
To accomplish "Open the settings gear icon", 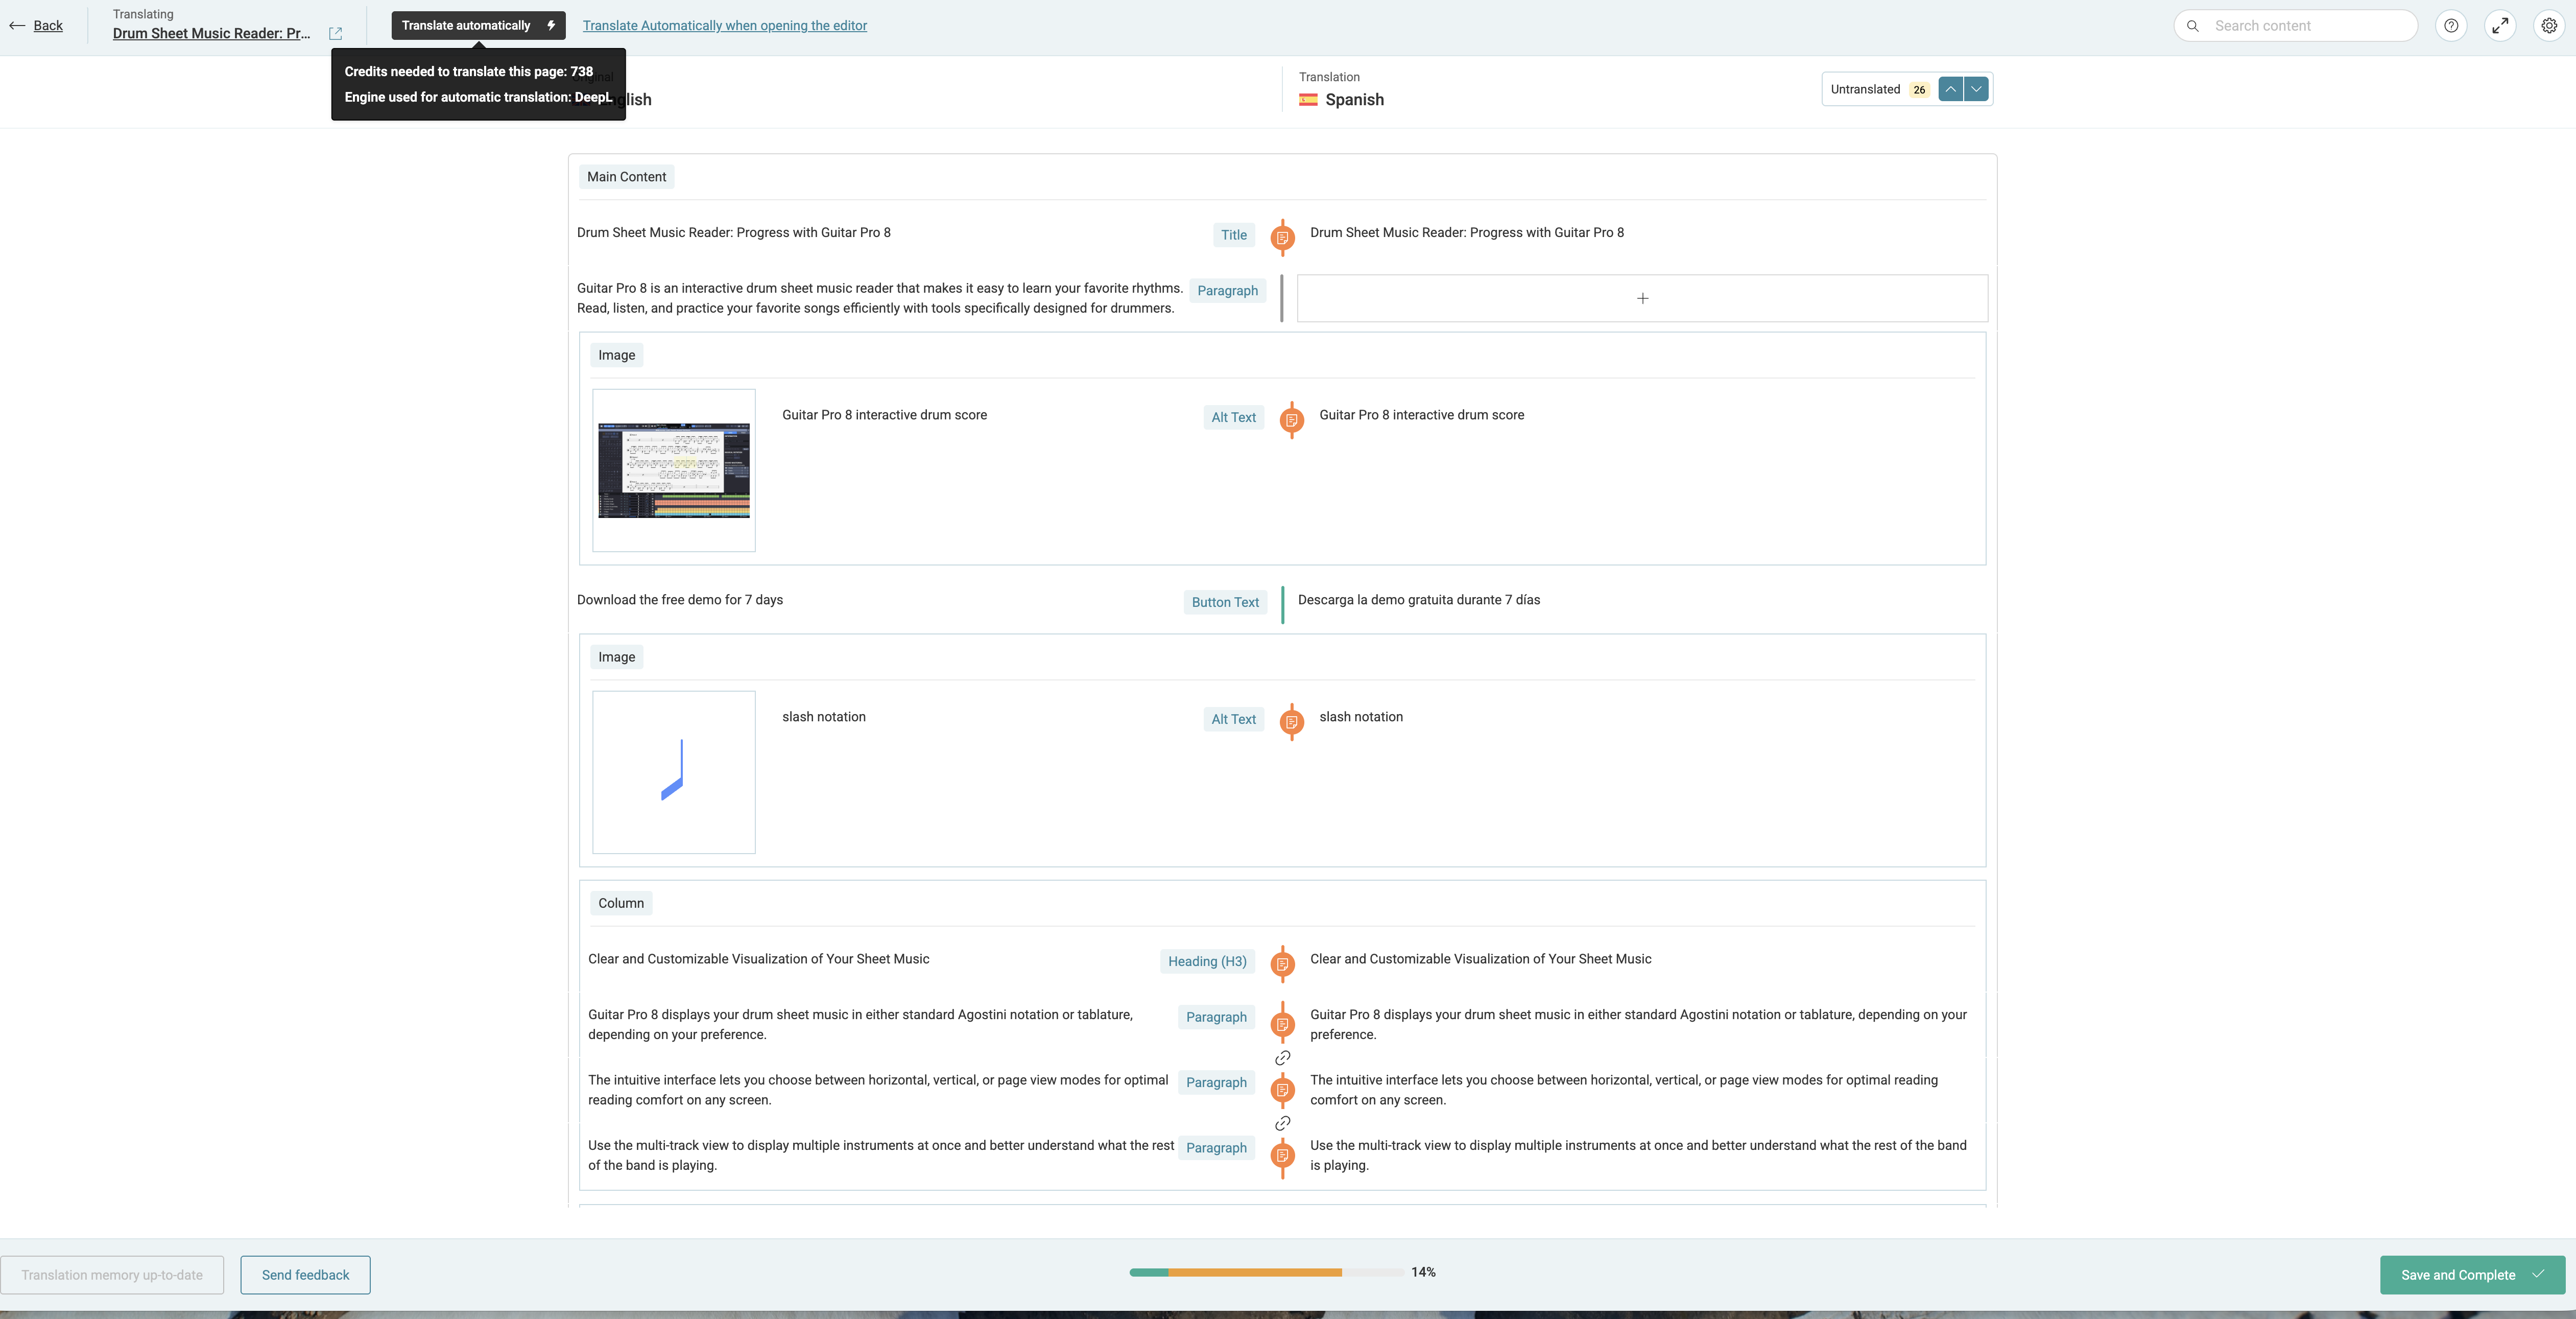I will [x=2549, y=26].
